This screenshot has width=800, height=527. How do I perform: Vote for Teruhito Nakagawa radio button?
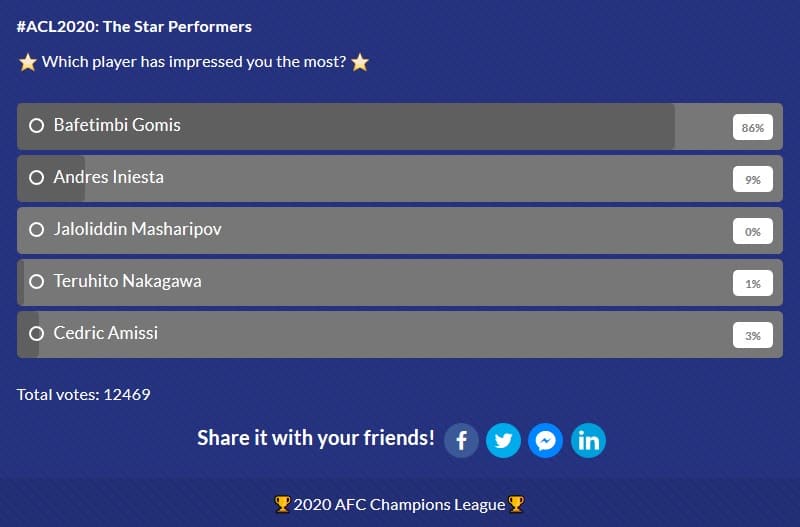[36, 282]
